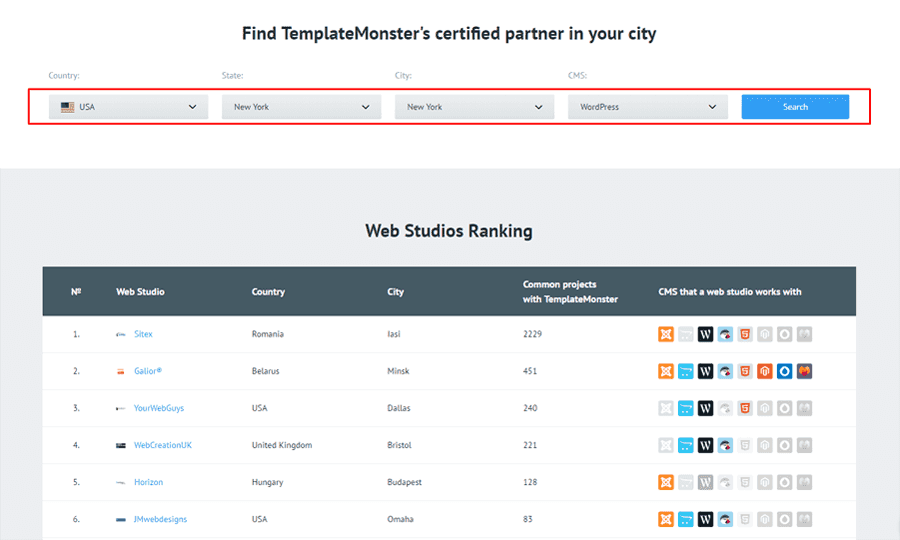The image size is (900, 540).
Task: Open the Sitex web studio link
Action: [143, 334]
